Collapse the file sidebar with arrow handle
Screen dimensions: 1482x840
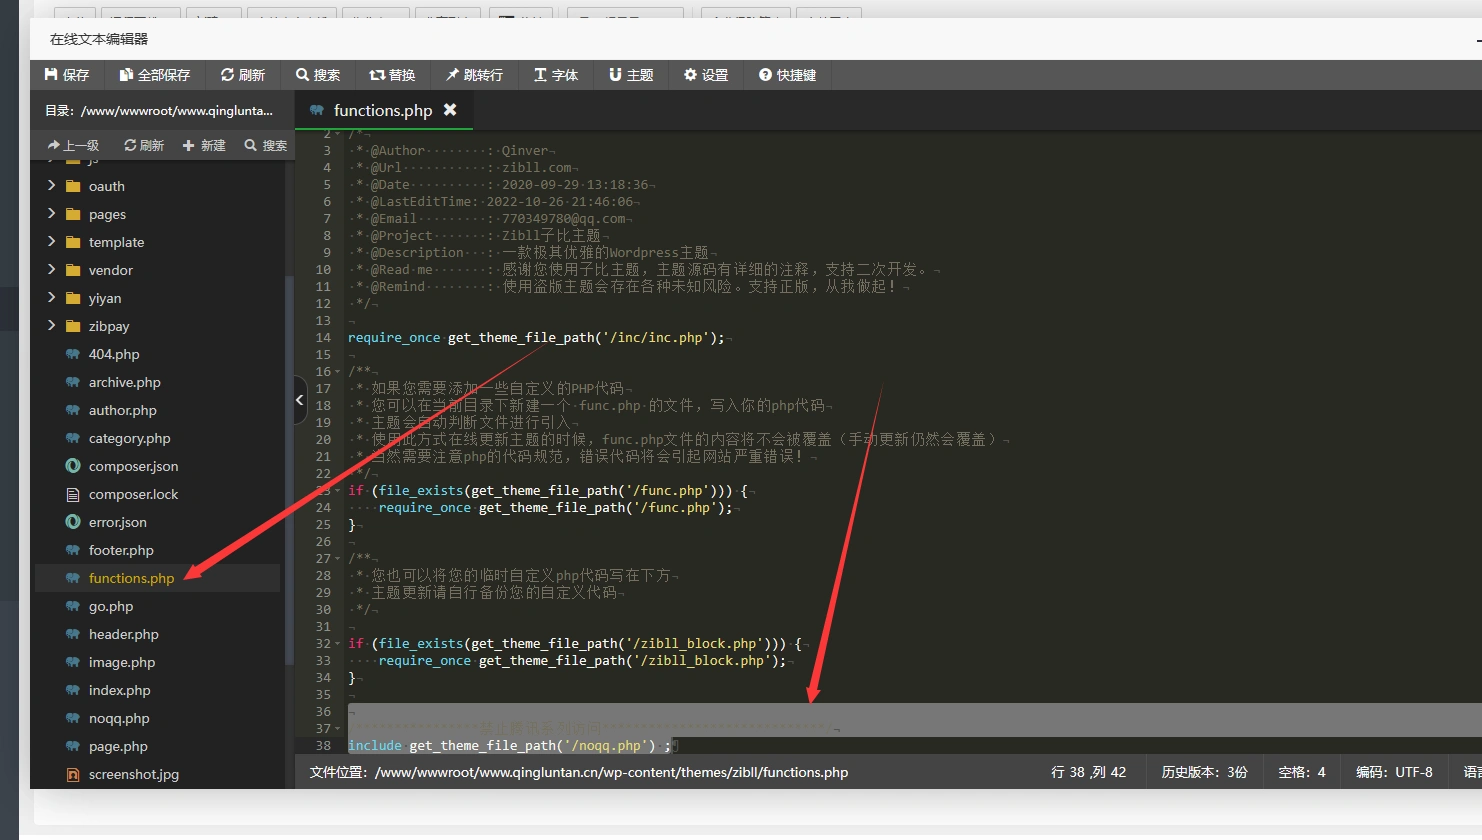300,400
